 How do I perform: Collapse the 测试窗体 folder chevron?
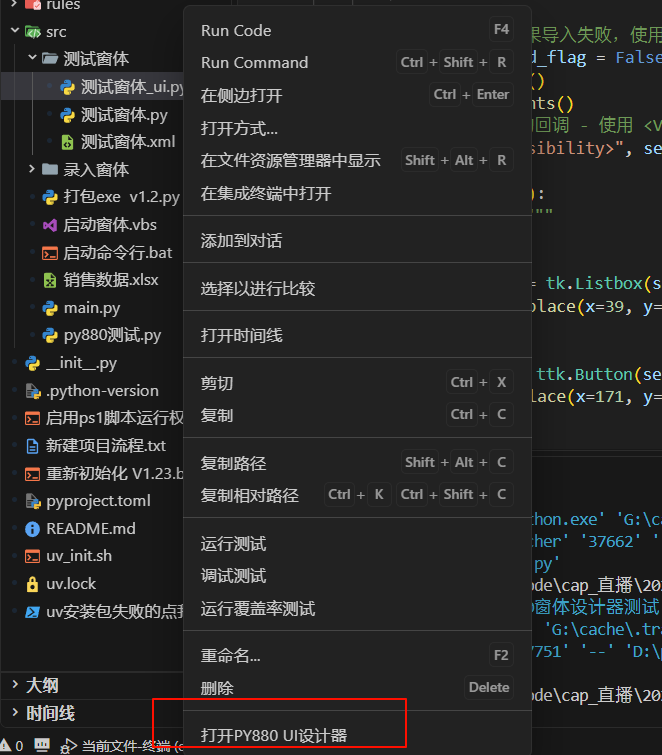[x=32, y=58]
